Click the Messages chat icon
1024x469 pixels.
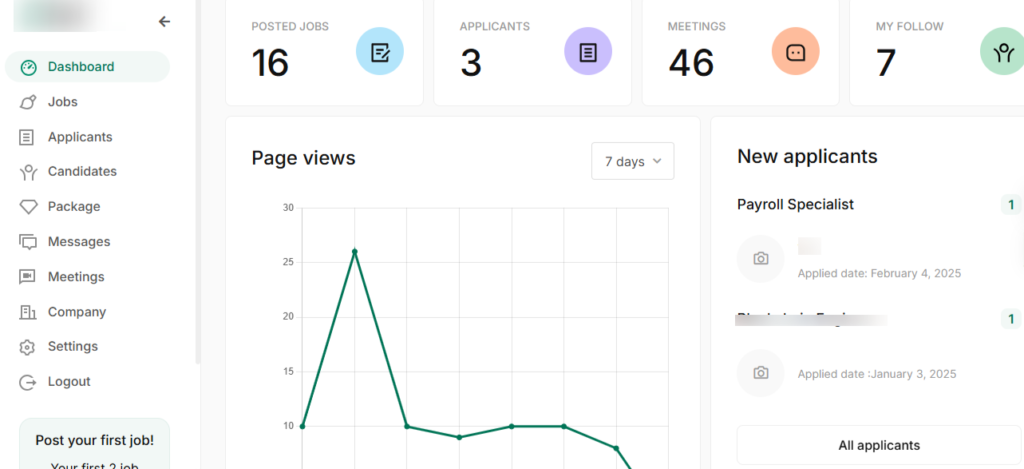(x=28, y=242)
